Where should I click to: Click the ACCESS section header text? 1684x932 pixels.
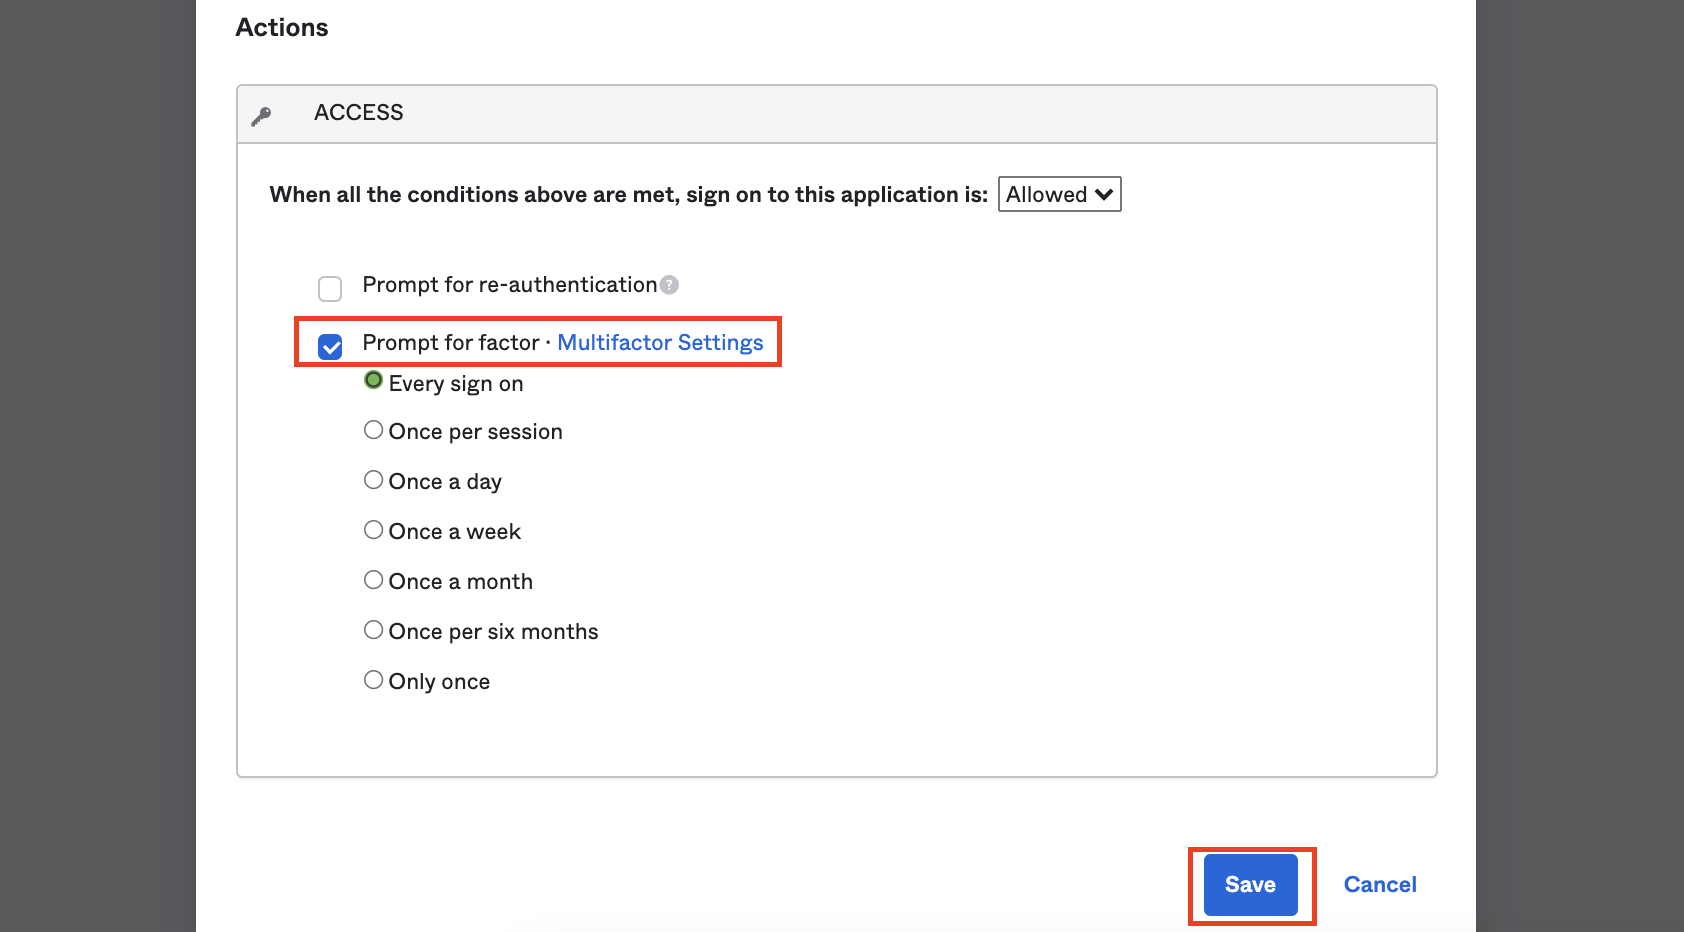[x=358, y=113]
